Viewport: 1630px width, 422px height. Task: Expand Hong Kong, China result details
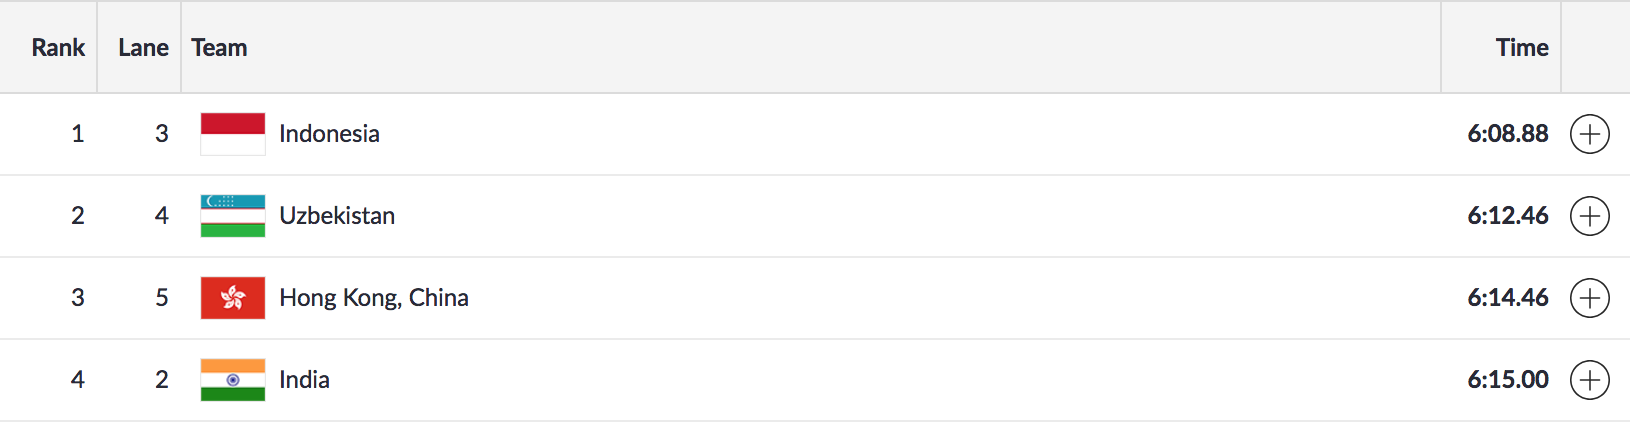pos(1589,298)
